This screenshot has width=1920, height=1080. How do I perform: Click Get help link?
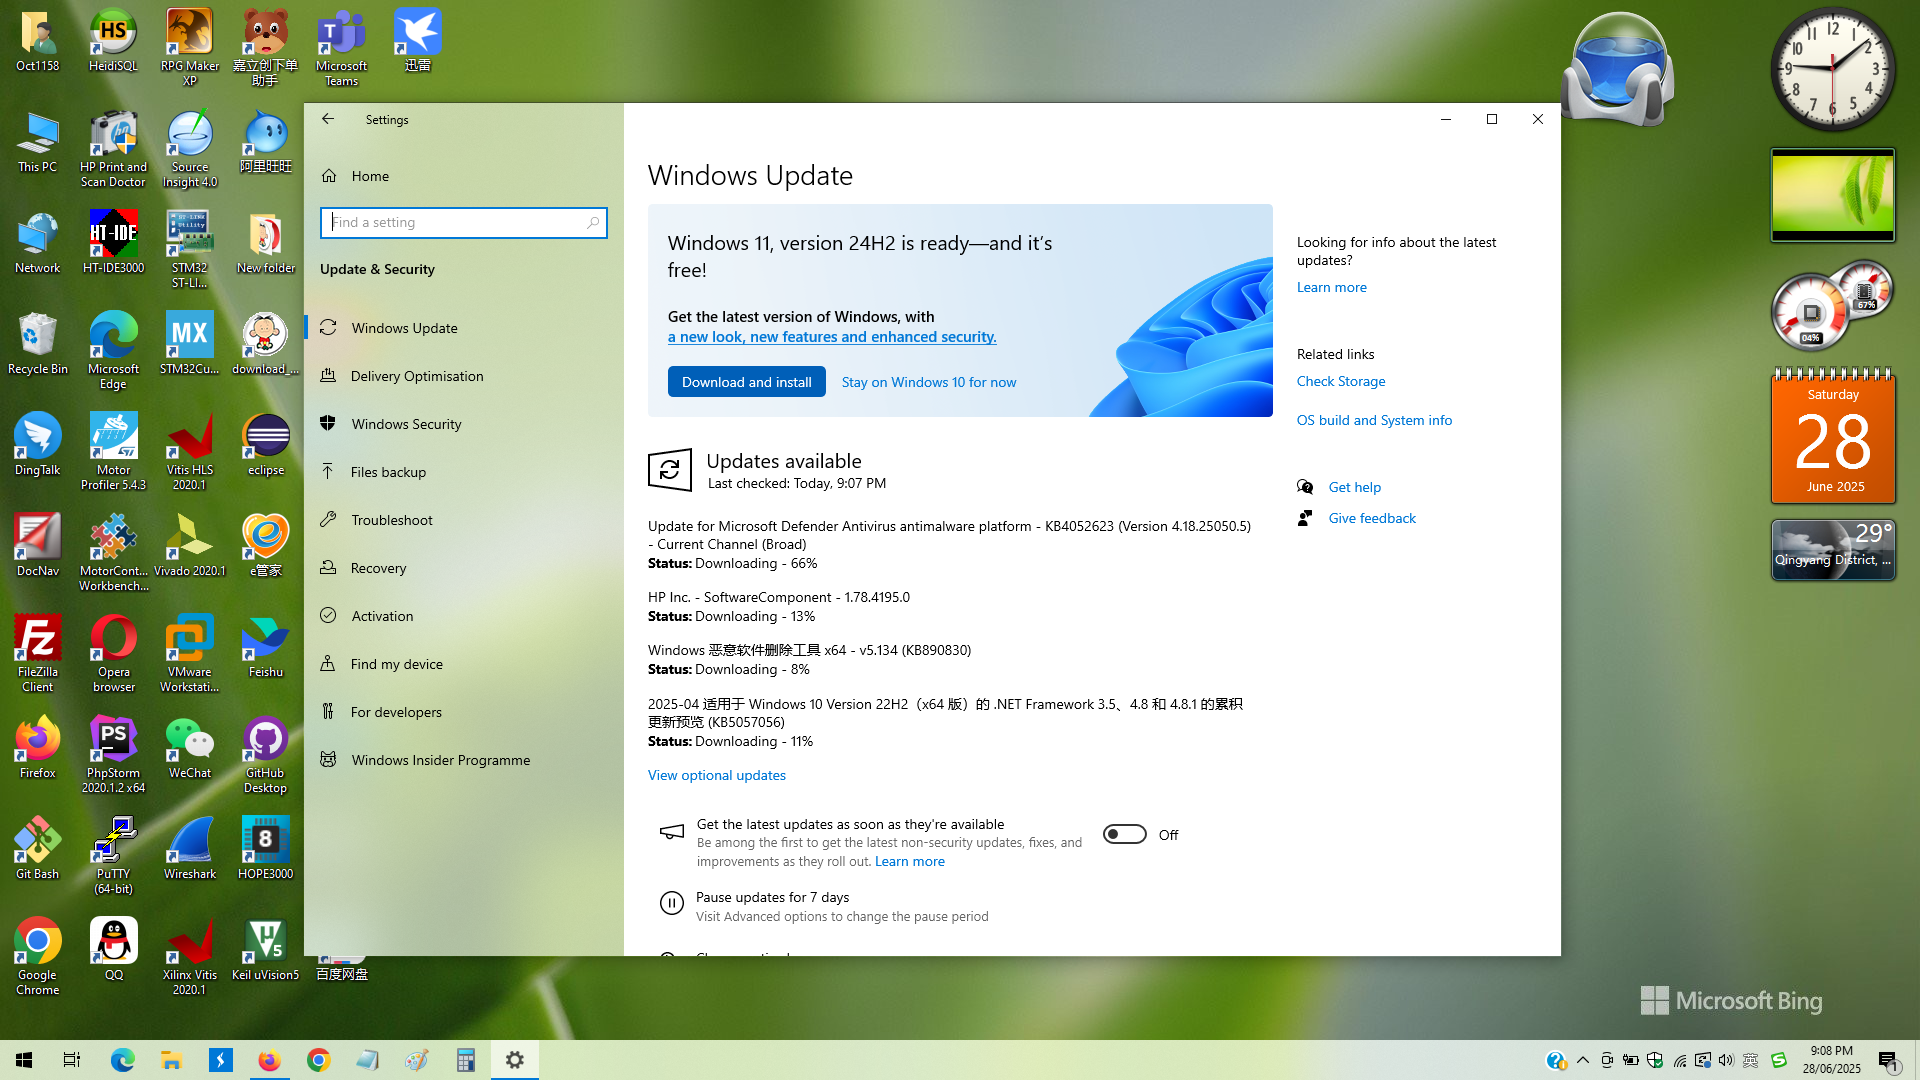pos(1354,487)
